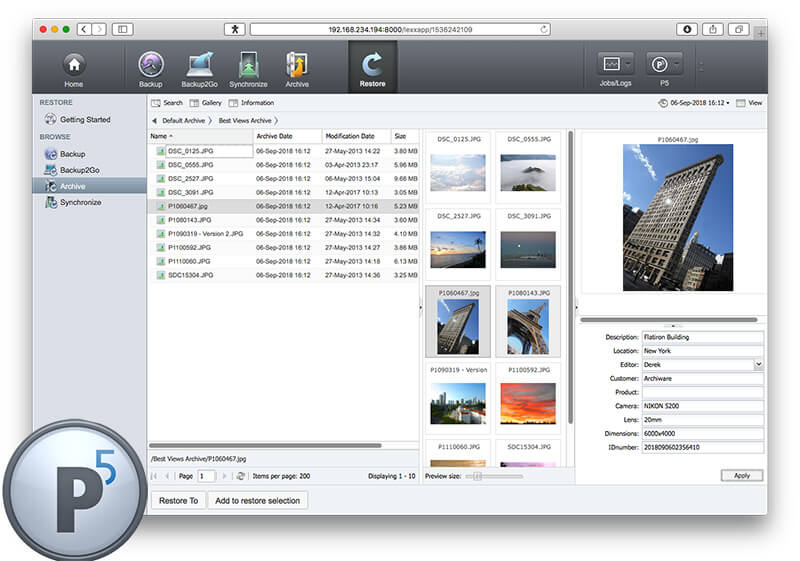Go back with the browser back arrow
Viewport: 800px width, 561px height.
pos(85,30)
